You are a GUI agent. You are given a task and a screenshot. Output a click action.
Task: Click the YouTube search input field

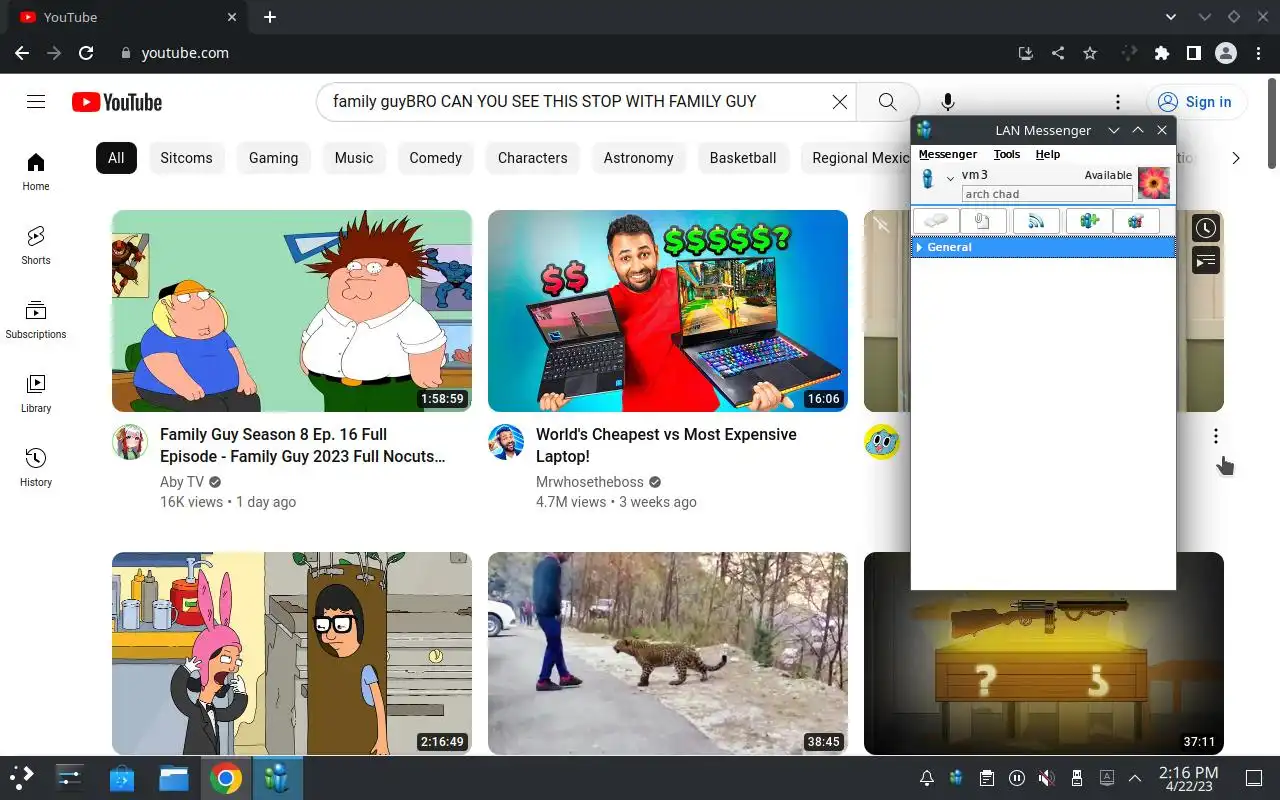(575, 102)
